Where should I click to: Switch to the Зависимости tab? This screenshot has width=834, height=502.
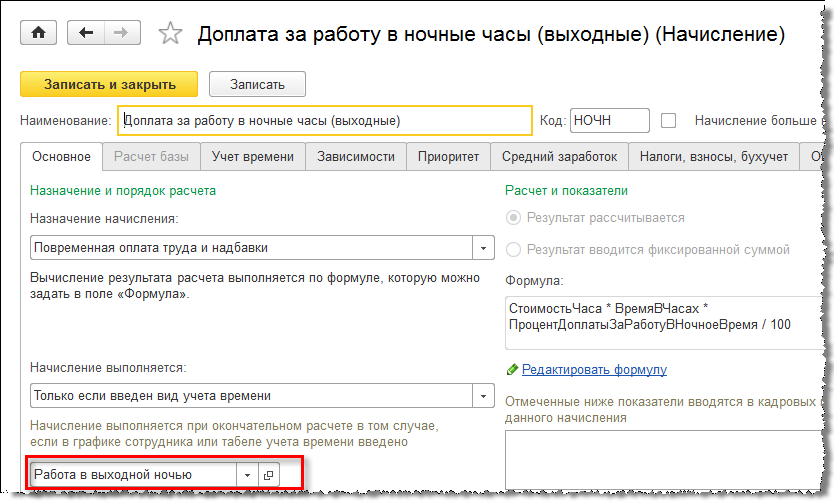click(x=355, y=156)
